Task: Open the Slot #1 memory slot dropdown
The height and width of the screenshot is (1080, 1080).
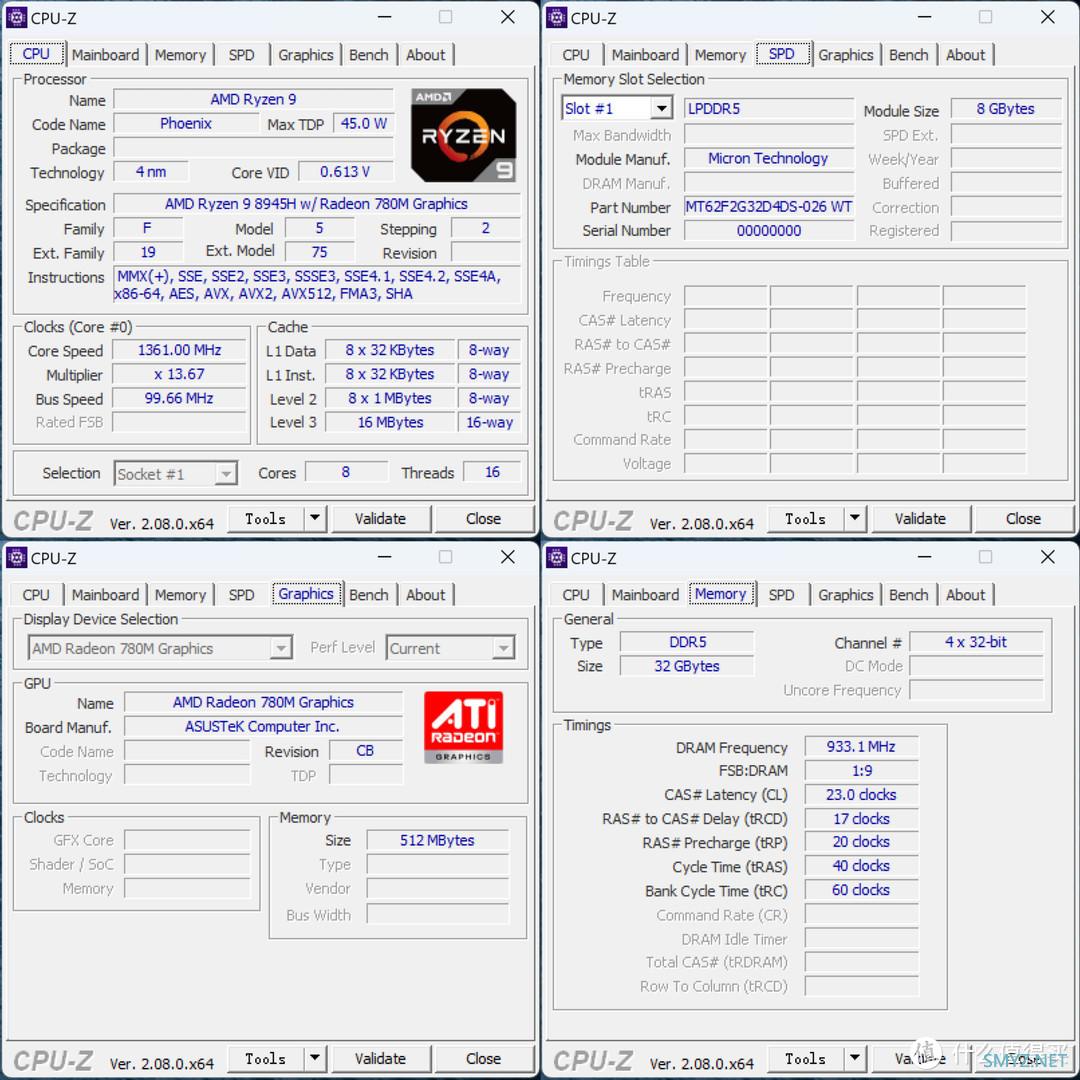Action: click(x=661, y=108)
